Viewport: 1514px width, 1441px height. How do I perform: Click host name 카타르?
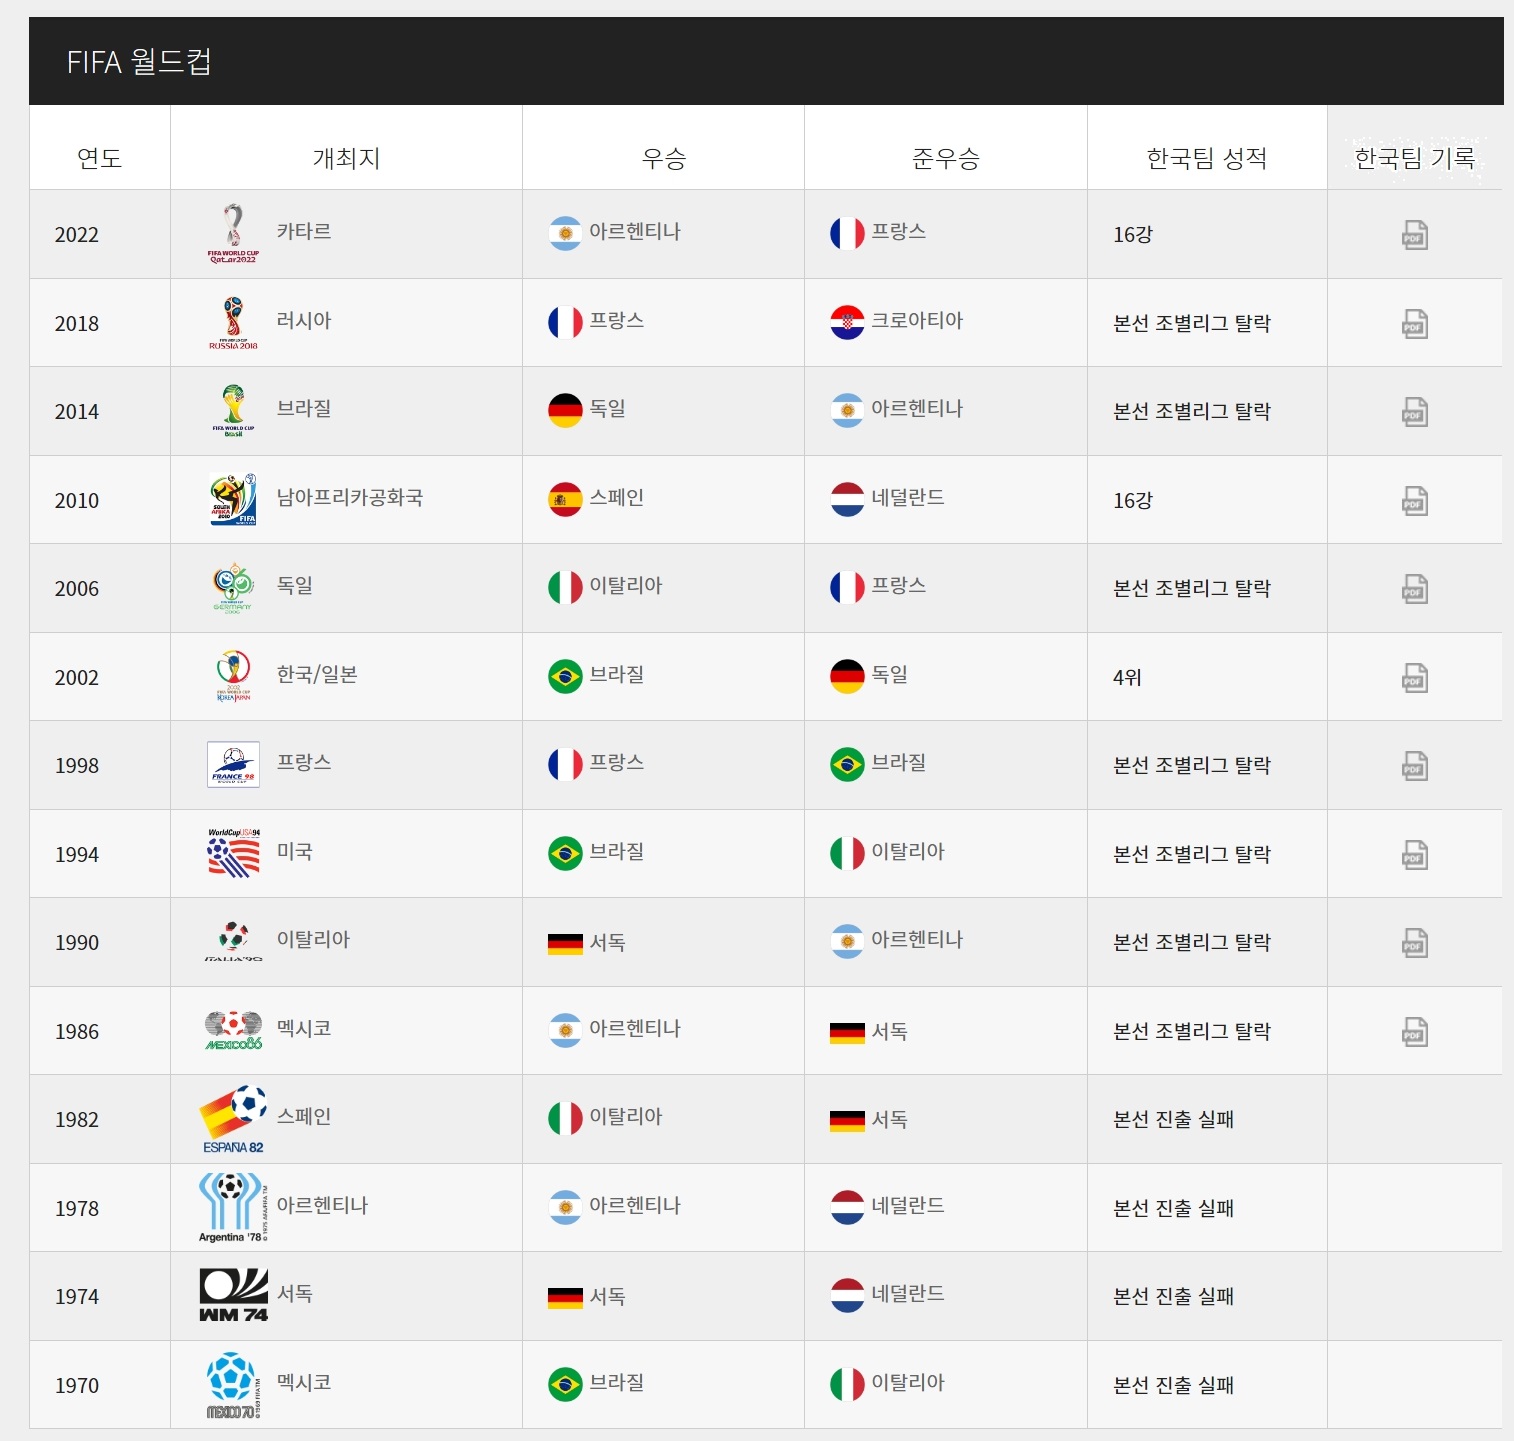point(304,232)
